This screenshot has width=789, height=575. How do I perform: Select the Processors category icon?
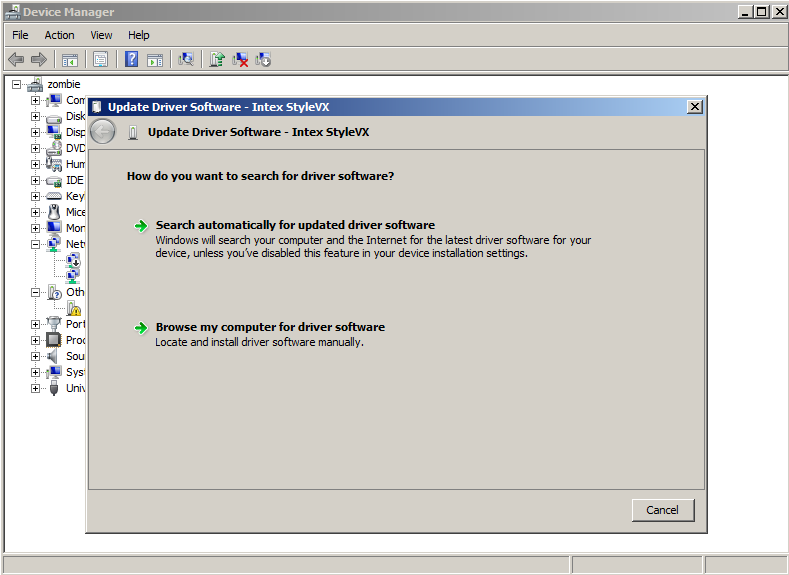[x=54, y=340]
